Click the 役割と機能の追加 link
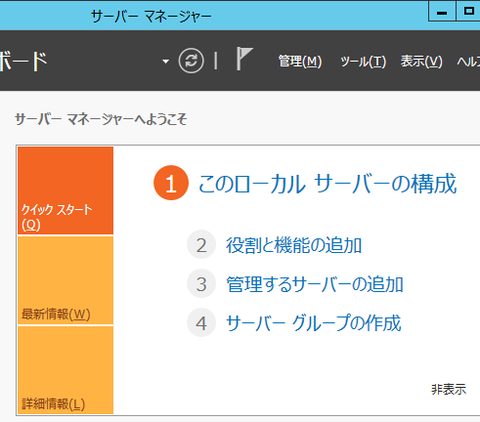The image size is (480, 422). [x=294, y=245]
